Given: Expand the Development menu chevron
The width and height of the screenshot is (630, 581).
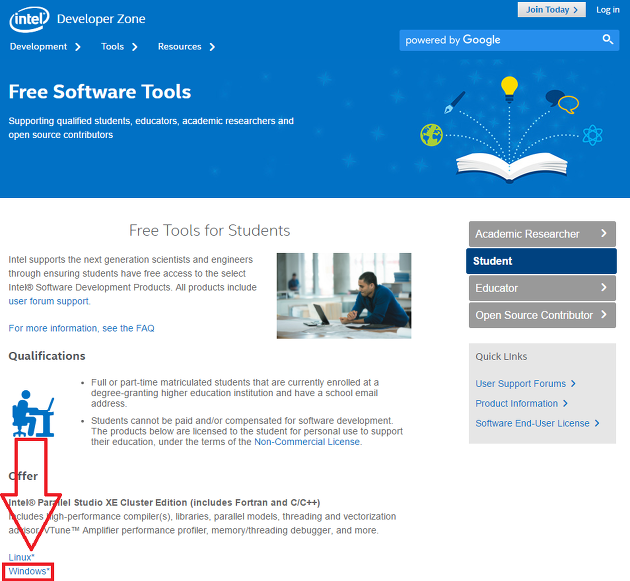Looking at the screenshot, I should (78, 47).
